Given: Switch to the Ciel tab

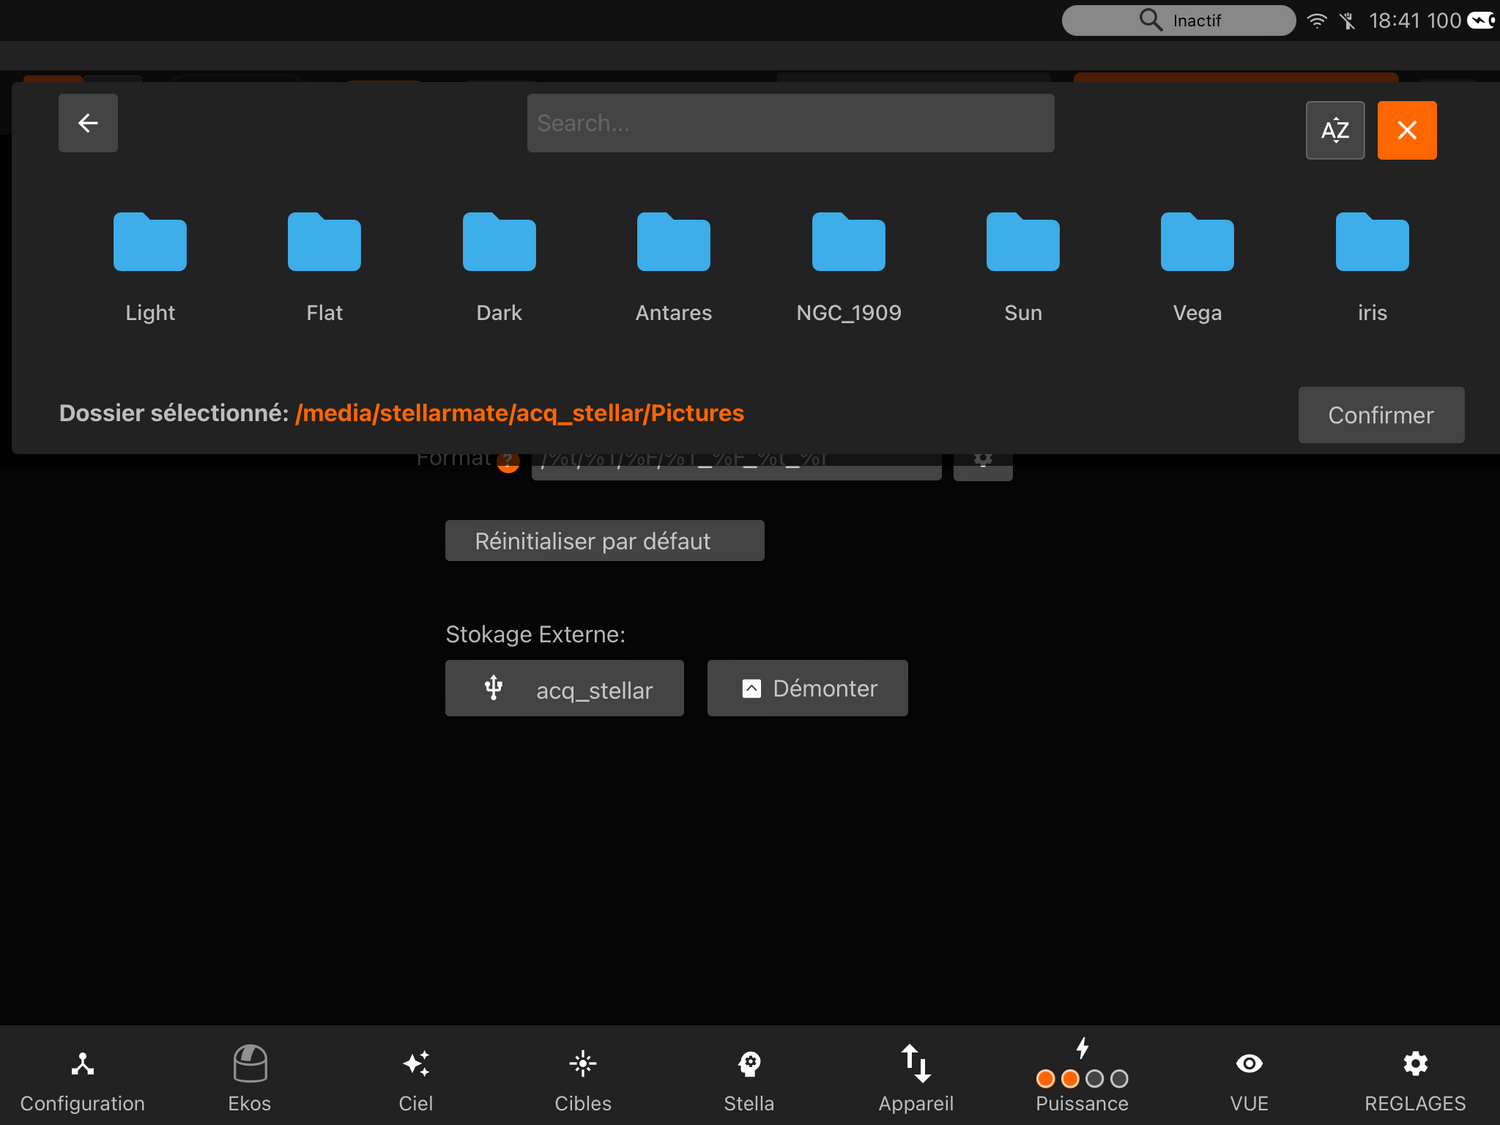Looking at the screenshot, I should 416,1080.
